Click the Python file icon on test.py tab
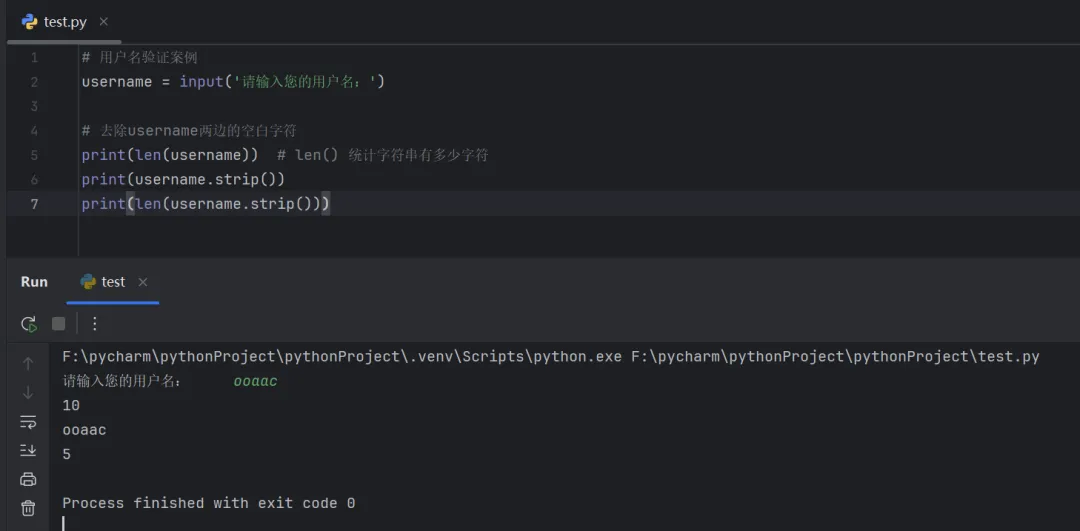1080x531 pixels. [x=30, y=22]
